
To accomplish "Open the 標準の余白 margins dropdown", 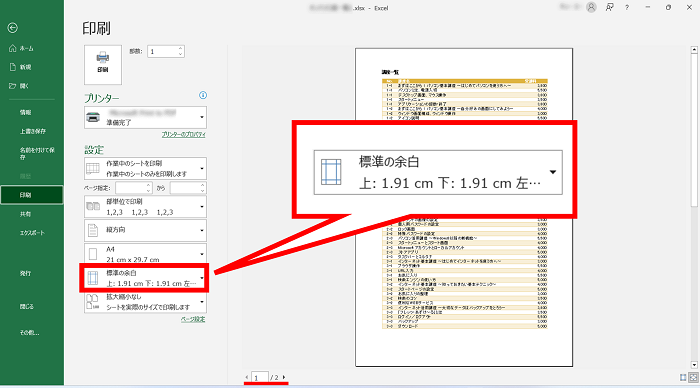I will [146, 278].
